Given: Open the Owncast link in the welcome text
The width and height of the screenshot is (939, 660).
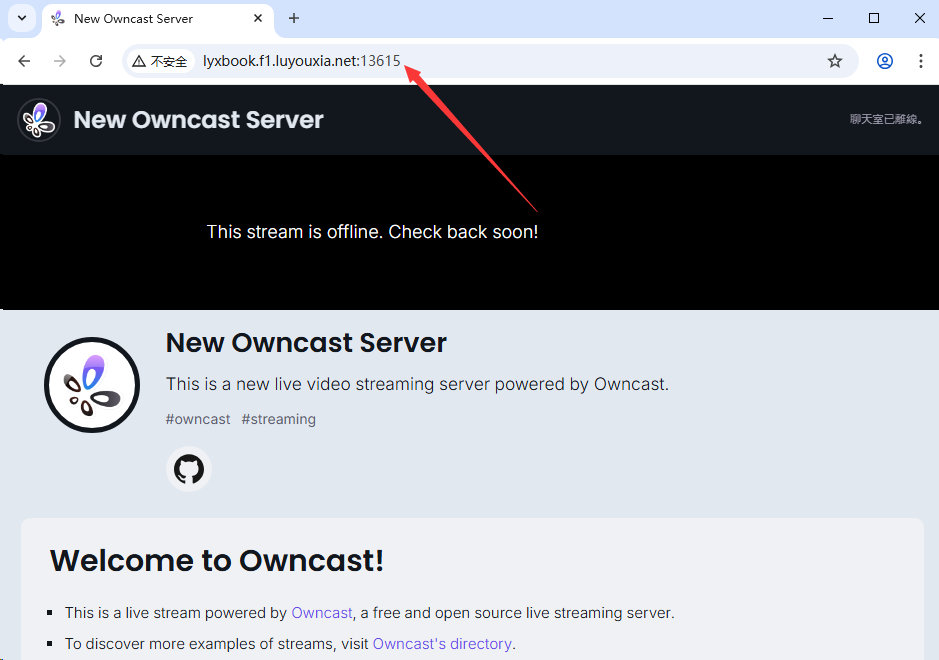Looking at the screenshot, I should 322,612.
